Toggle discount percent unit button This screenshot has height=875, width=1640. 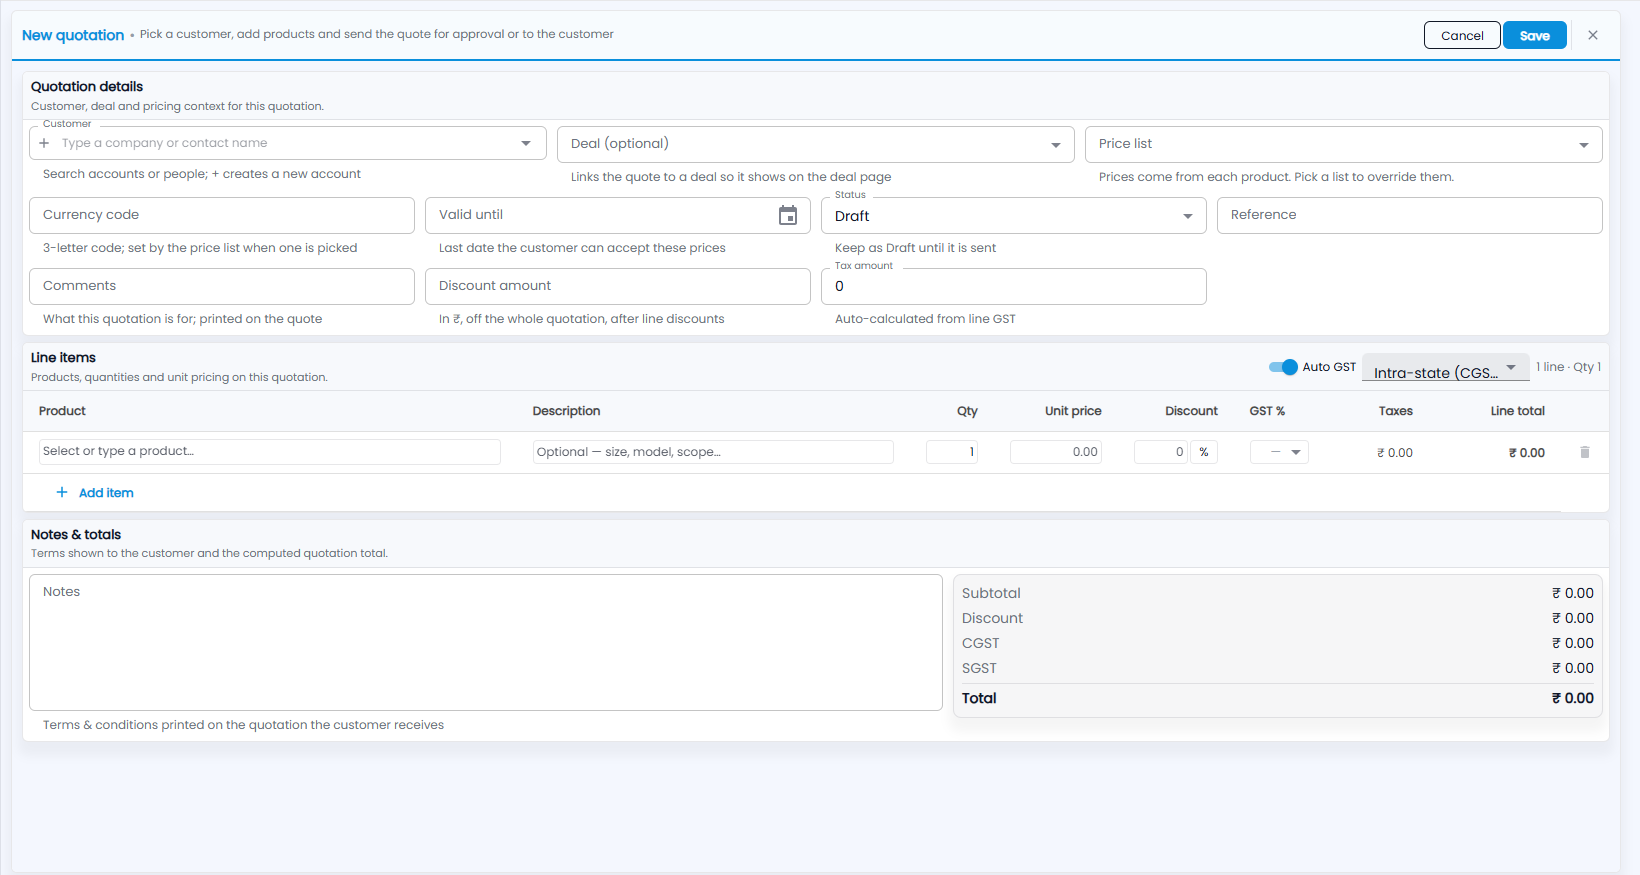[1204, 452]
